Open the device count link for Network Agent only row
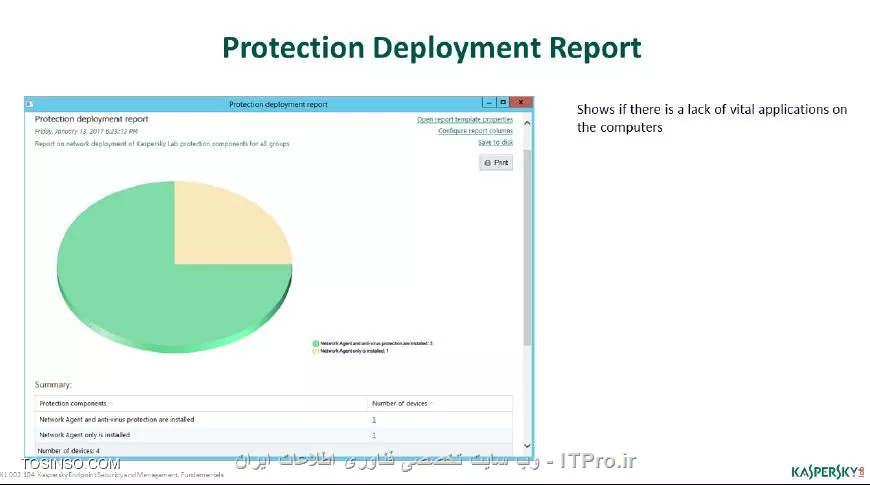870x485 pixels. pos(374,435)
